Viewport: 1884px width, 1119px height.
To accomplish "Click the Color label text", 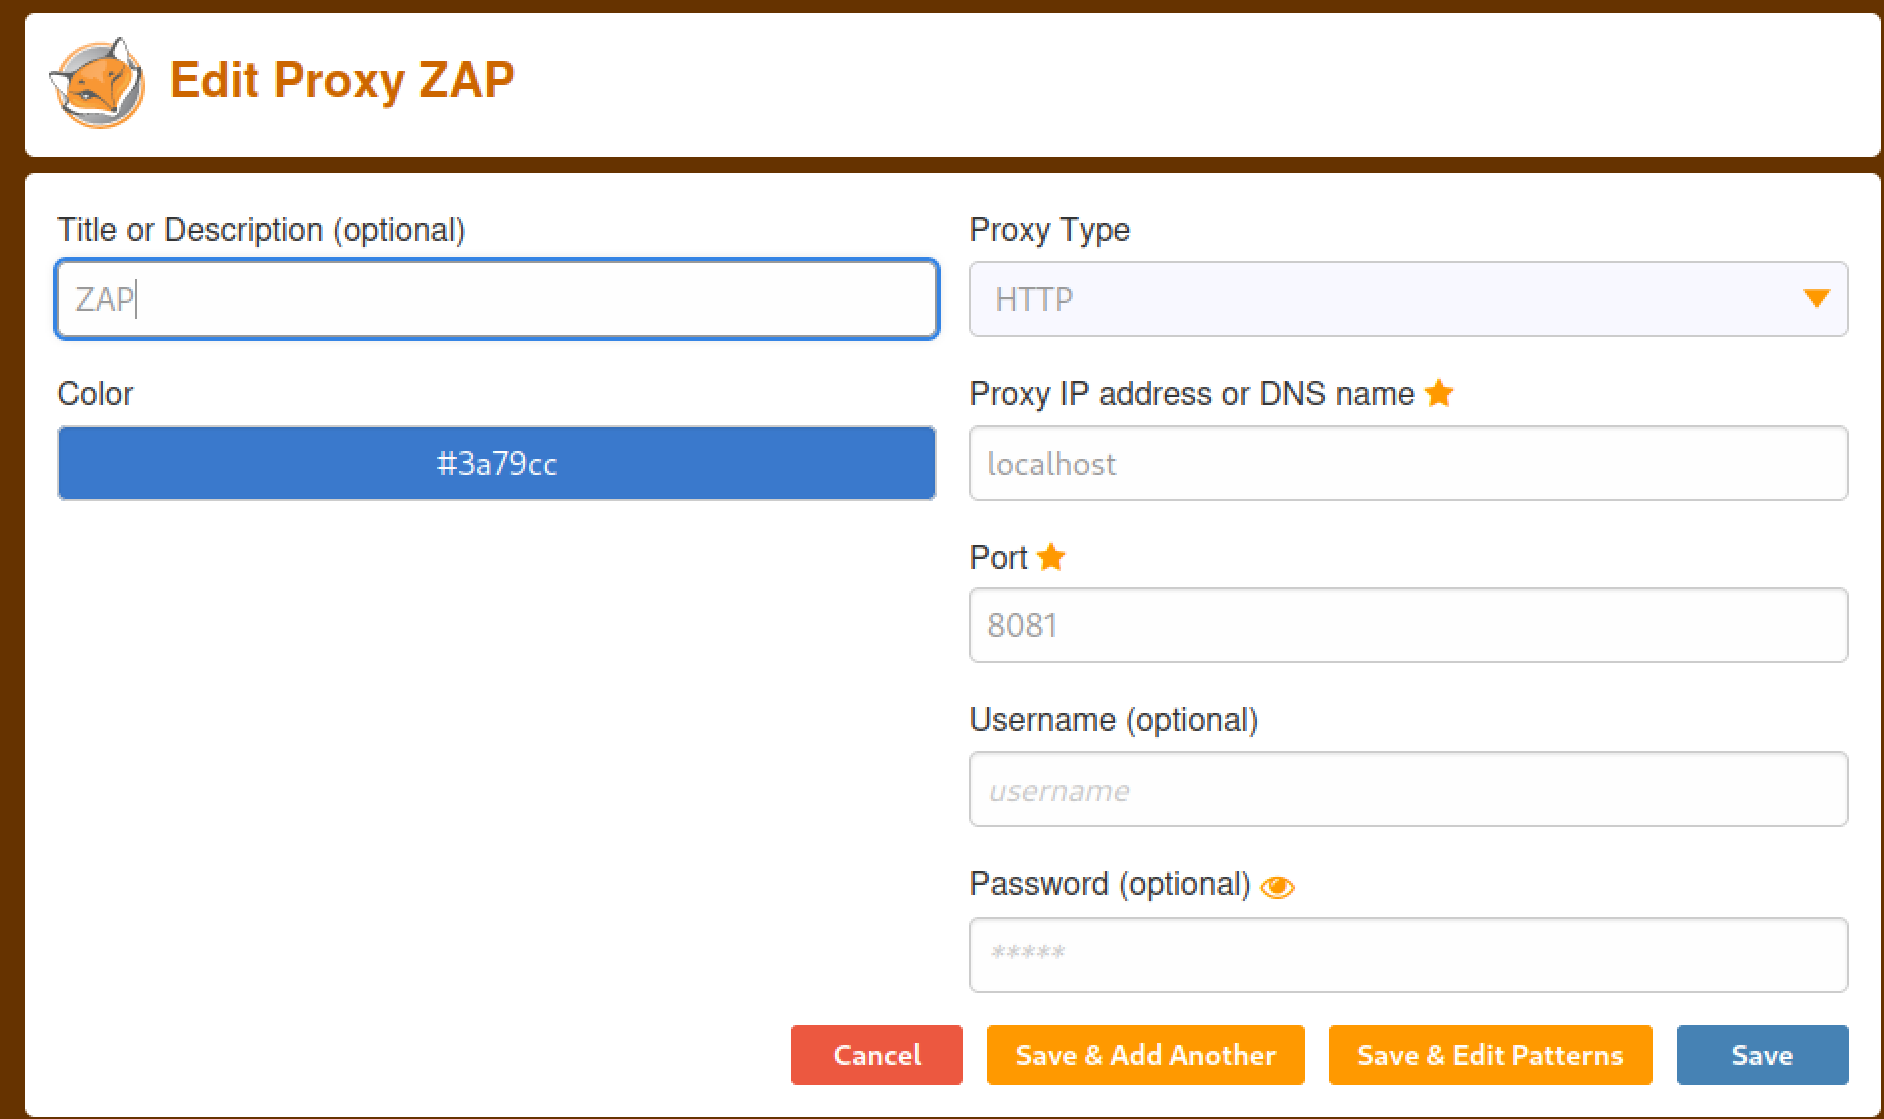I will coord(95,394).
